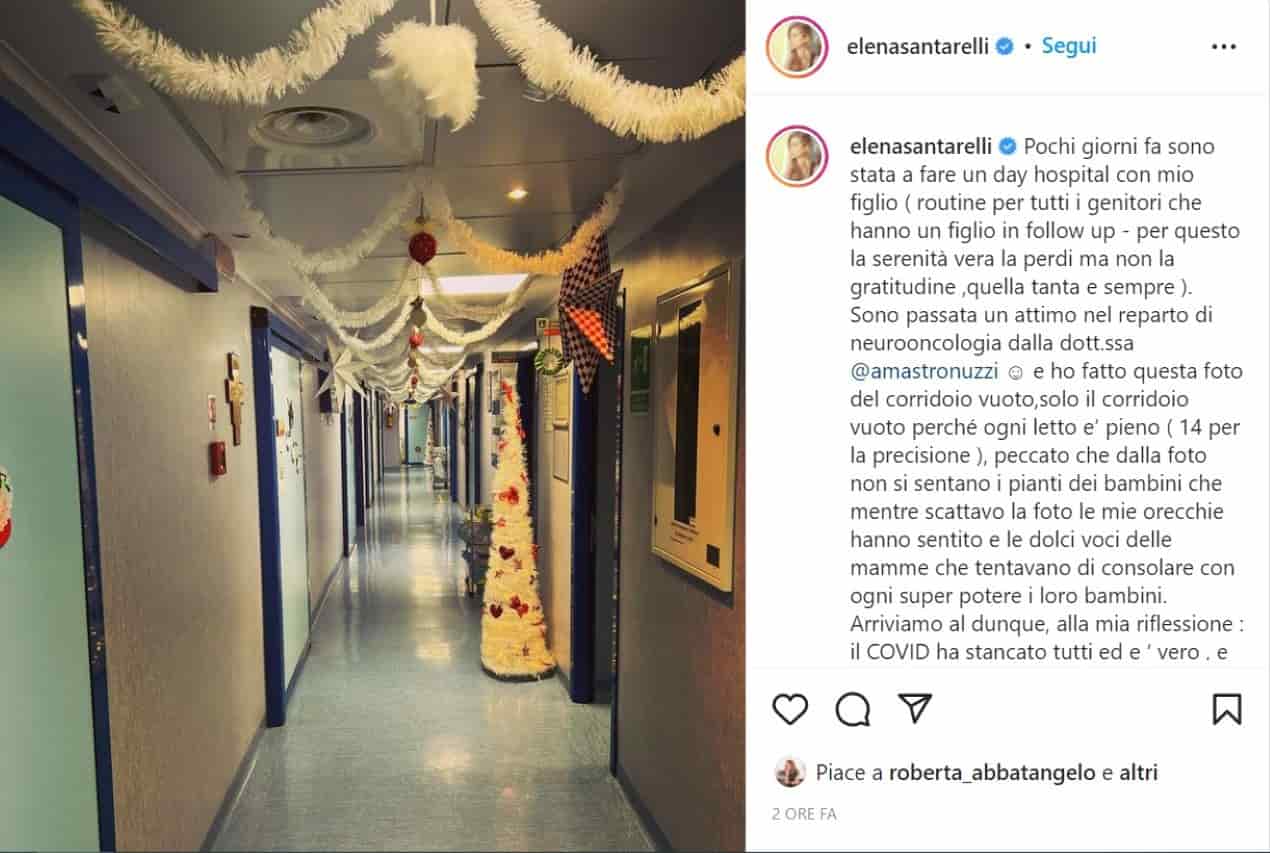
Task: Open comments via speech bubble icon
Action: 853,708
